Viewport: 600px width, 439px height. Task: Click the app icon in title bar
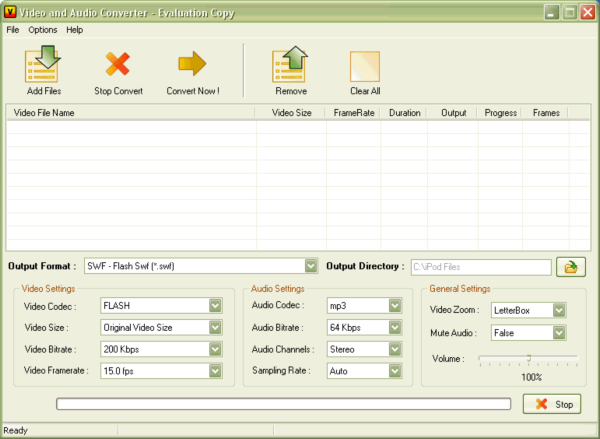[x=11, y=12]
